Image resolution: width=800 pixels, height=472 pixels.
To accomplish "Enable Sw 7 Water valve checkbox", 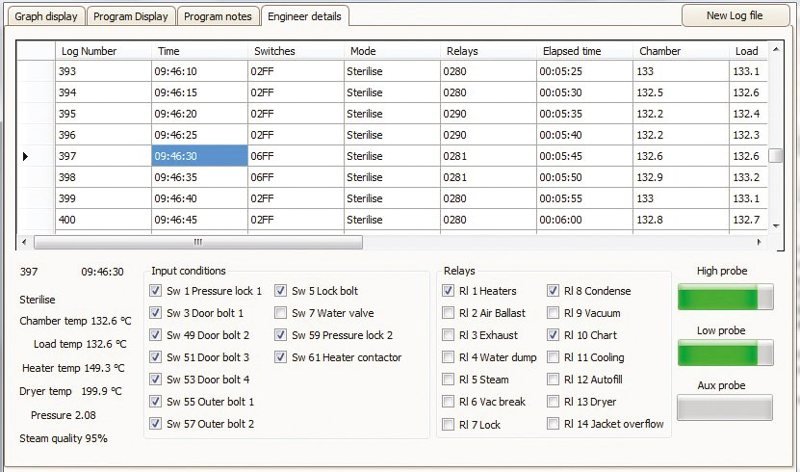I will [x=280, y=313].
